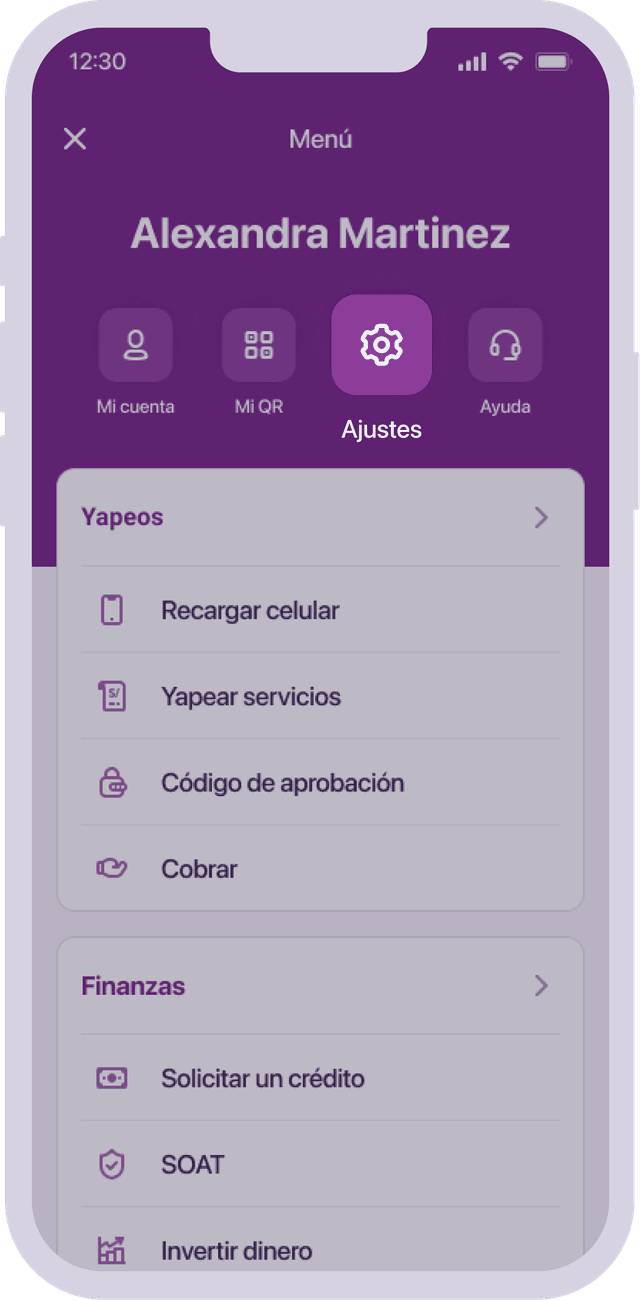The height and width of the screenshot is (1300, 640).
Task: Open the Ajustes gear icon
Action: 381,345
